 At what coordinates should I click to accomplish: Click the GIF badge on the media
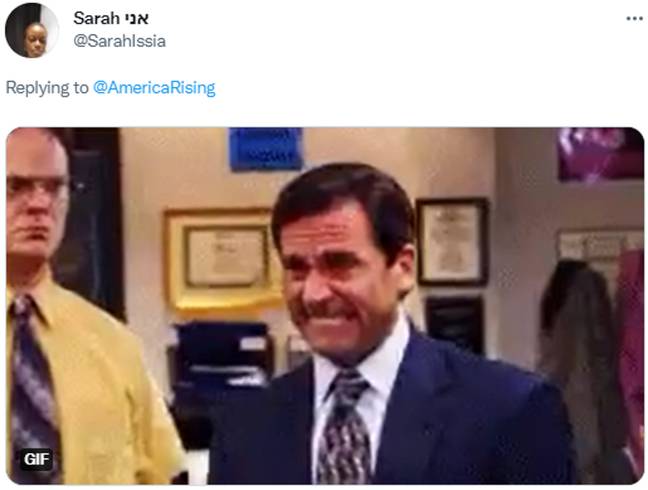[36, 459]
